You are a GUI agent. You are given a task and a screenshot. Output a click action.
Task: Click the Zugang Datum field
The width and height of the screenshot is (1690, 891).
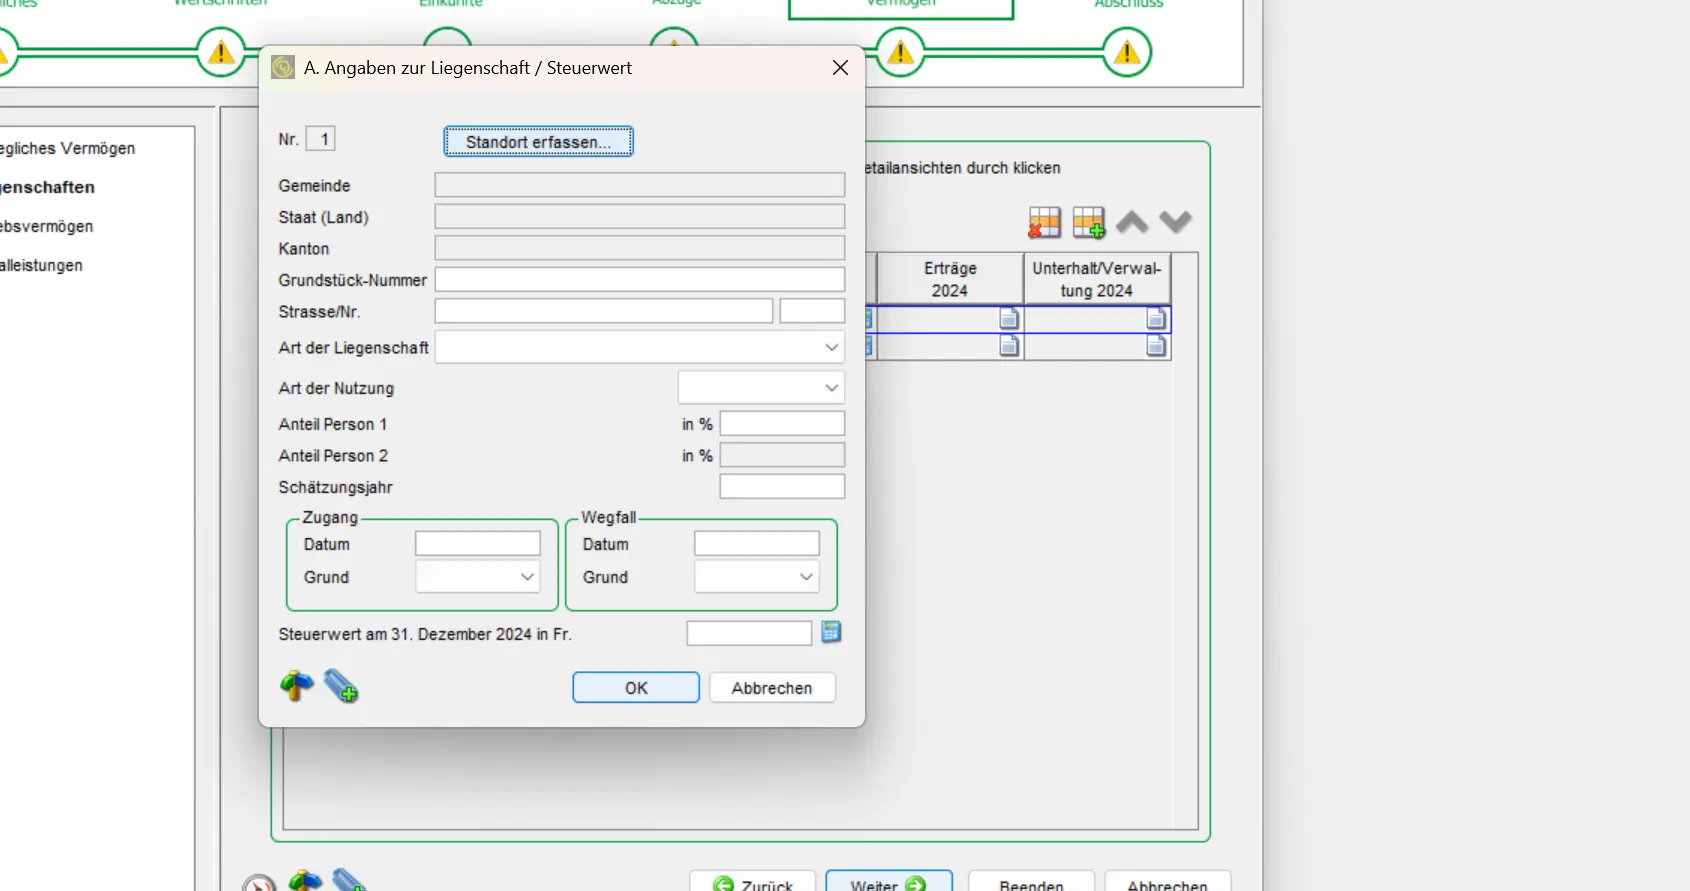[478, 544]
